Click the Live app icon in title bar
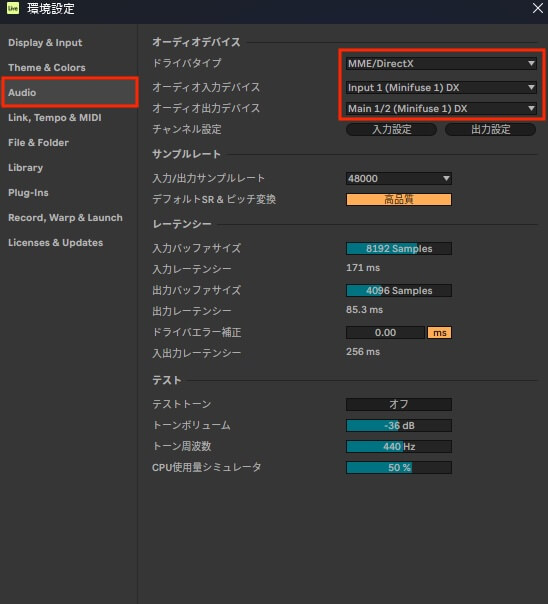This screenshot has height=604, width=548. tap(13, 8)
